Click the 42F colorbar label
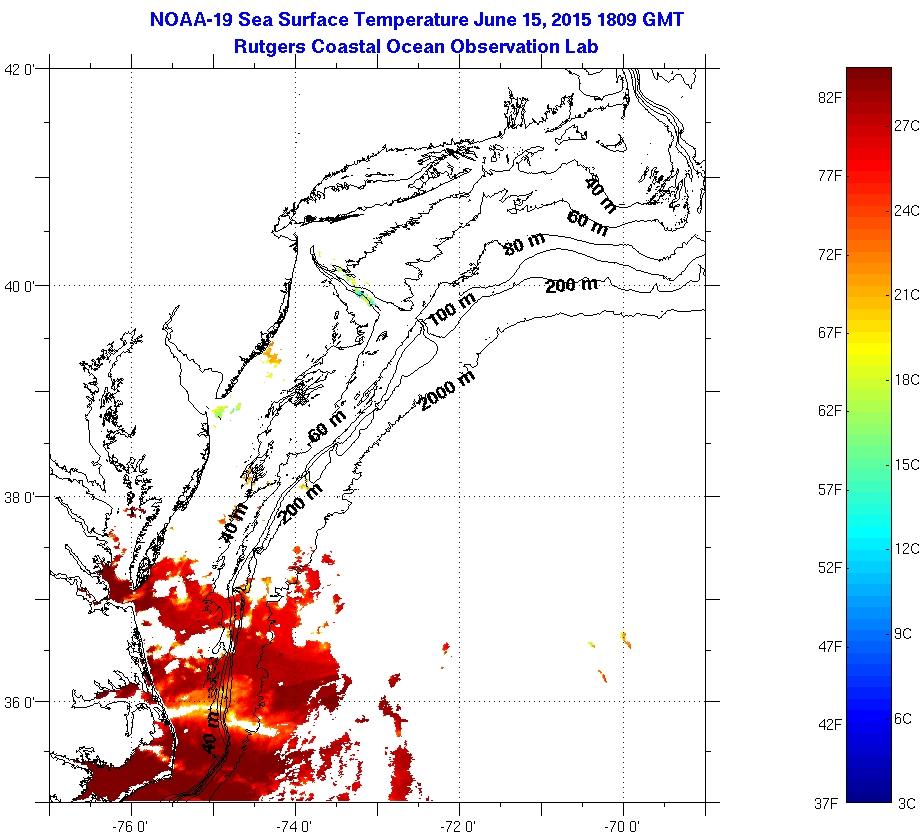This screenshot has height=832, width=920. pos(830,724)
